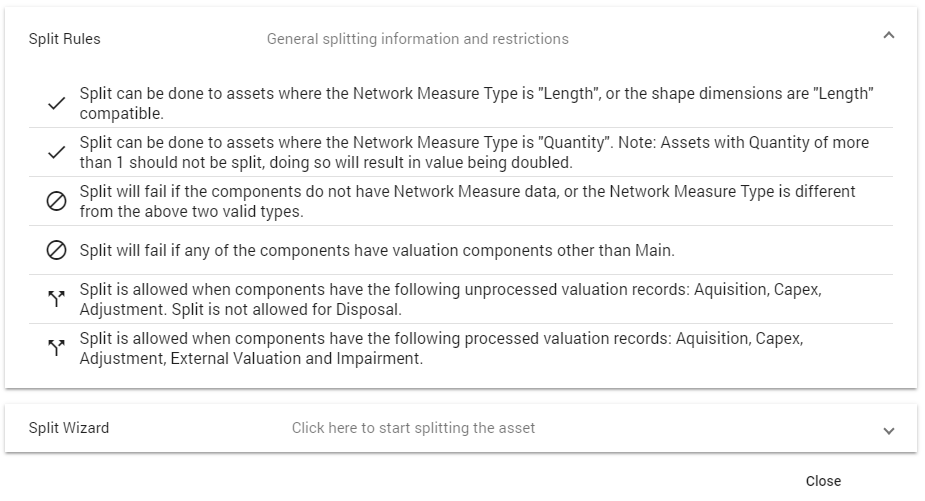Select the rule about components other than Main
The image size is (925, 501).
377,250
